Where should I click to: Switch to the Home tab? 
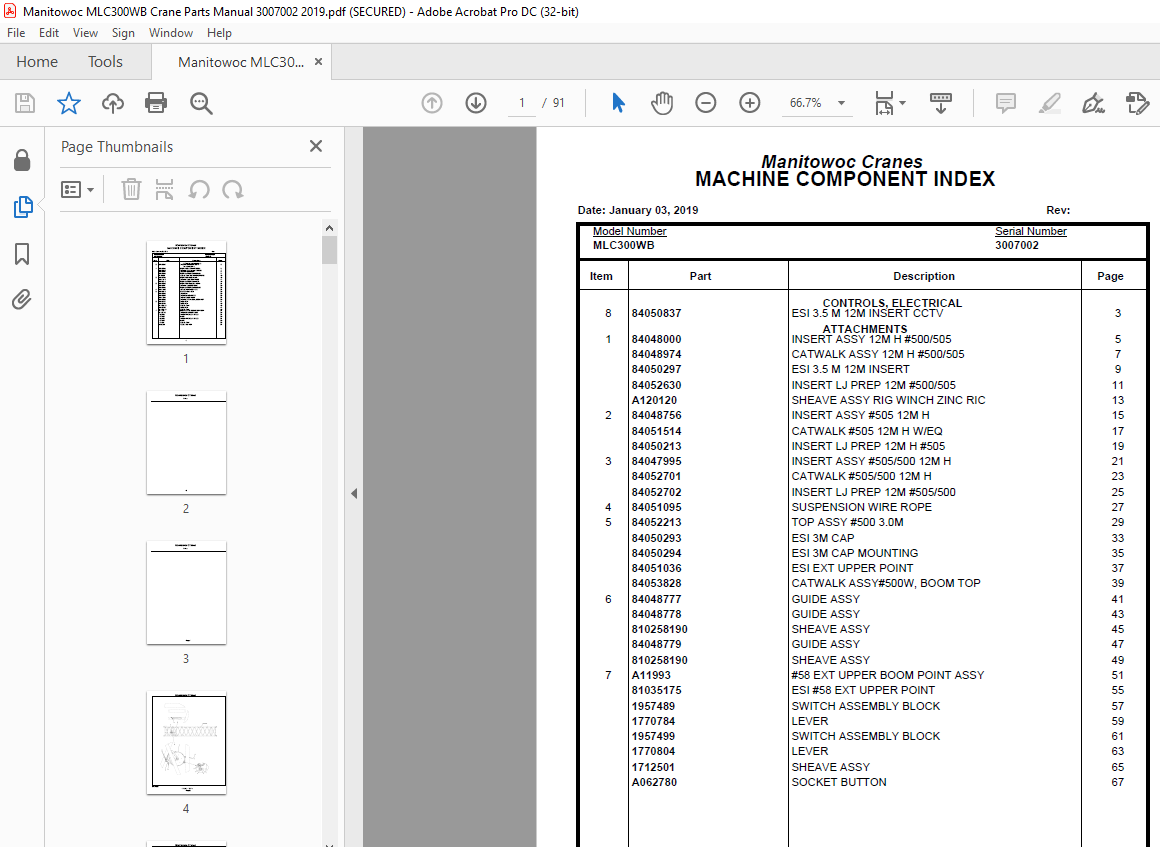pos(37,61)
